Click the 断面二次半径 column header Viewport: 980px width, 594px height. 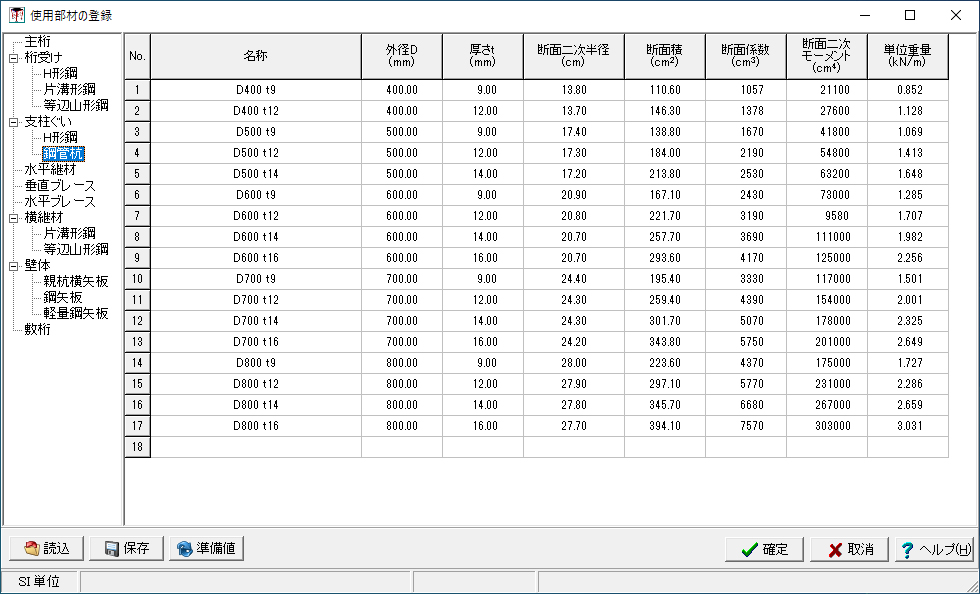coord(574,56)
